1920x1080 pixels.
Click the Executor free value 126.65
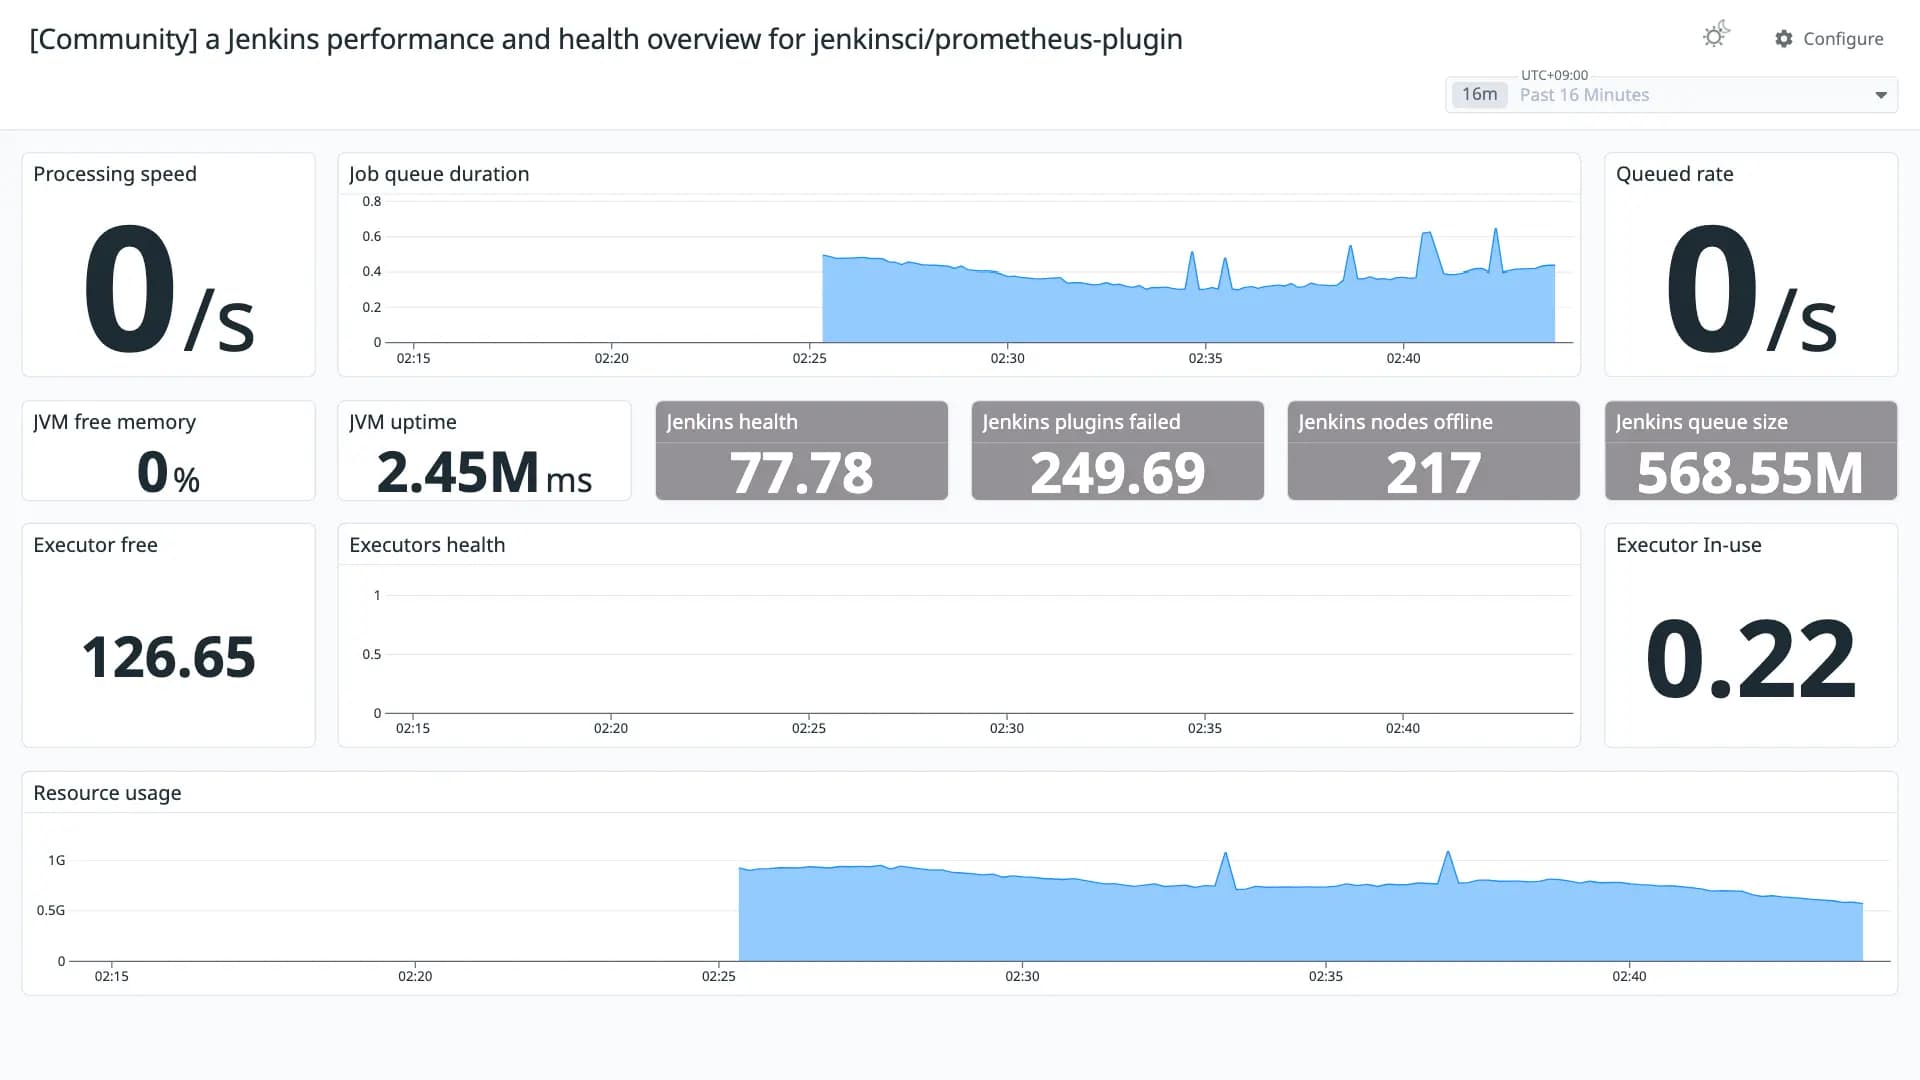tap(168, 657)
